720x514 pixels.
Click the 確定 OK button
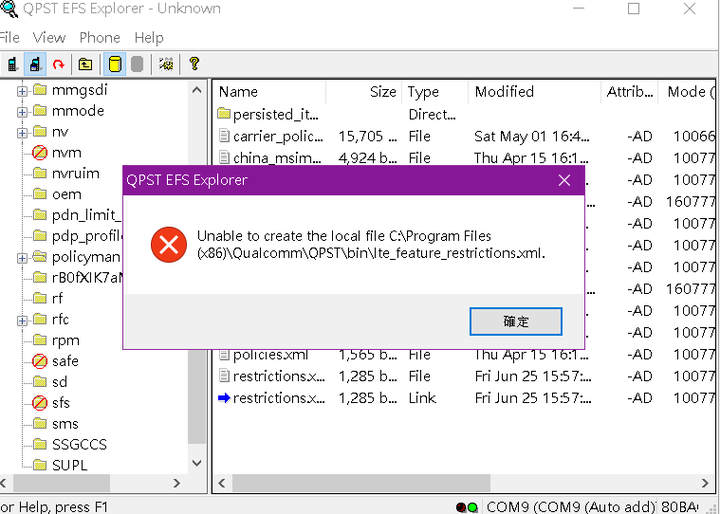click(516, 321)
